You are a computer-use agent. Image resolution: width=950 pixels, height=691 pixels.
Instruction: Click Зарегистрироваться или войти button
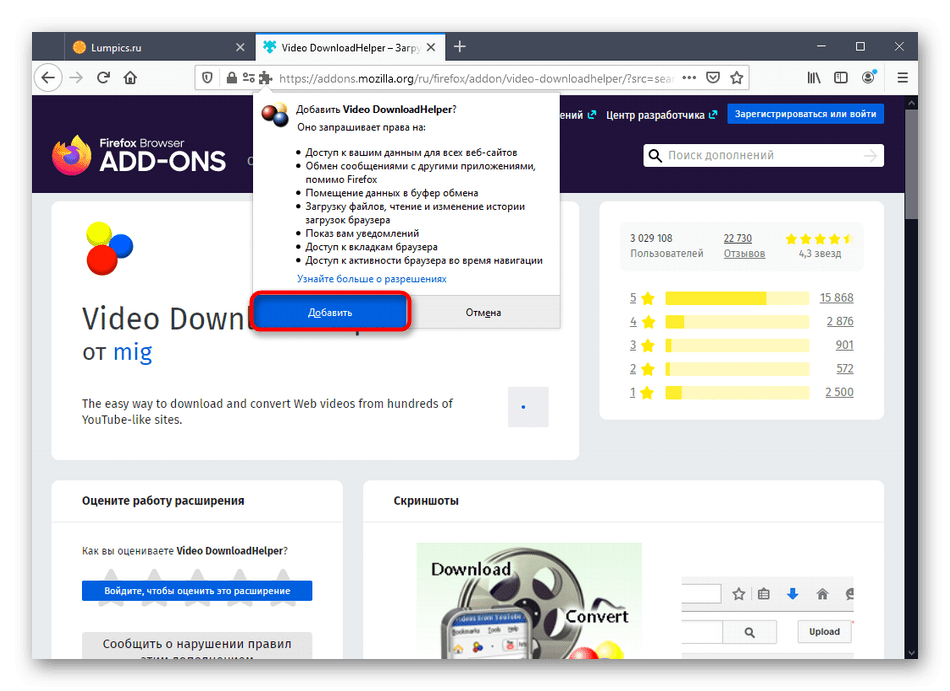805,114
